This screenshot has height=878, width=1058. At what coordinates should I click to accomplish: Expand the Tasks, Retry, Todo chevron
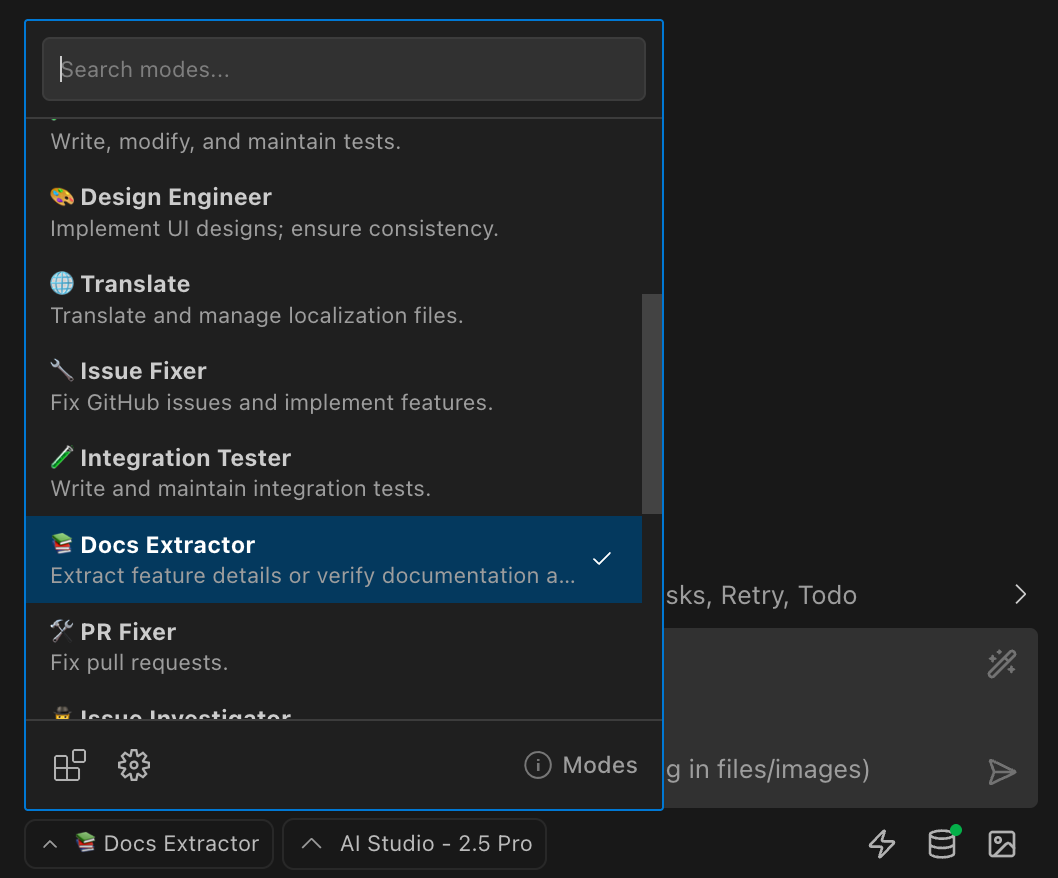click(x=1020, y=594)
